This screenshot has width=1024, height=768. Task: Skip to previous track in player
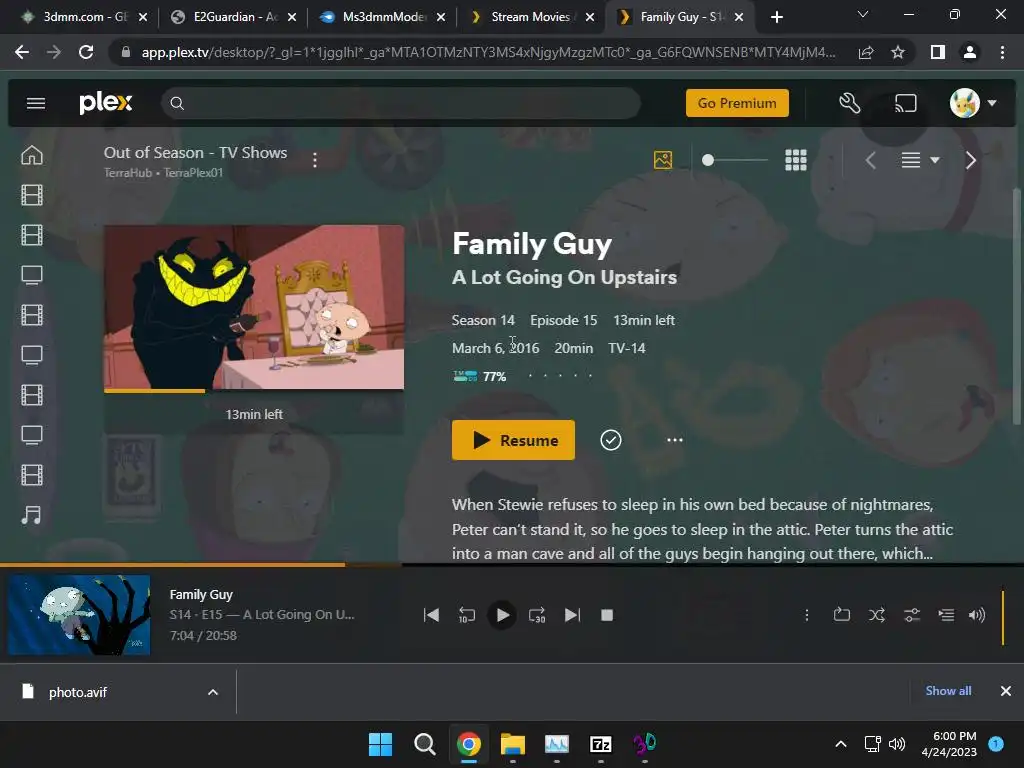431,615
